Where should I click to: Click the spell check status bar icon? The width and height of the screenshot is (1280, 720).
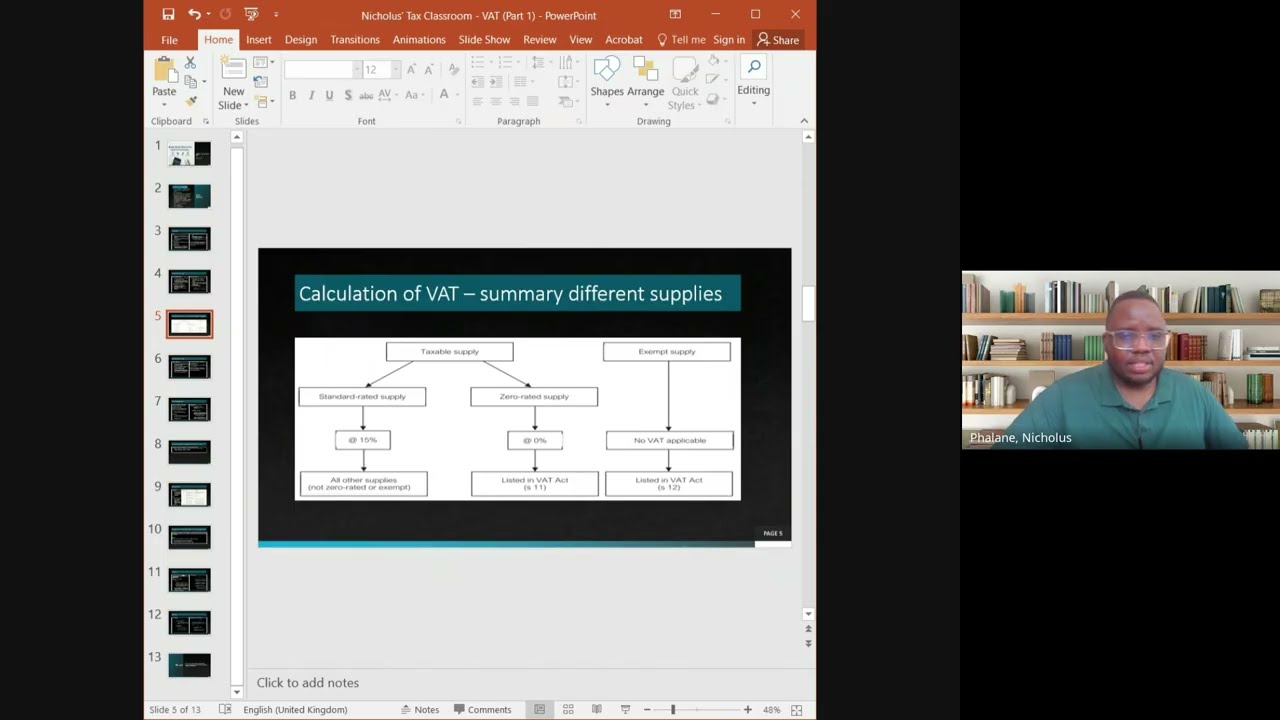pyautogui.click(x=225, y=709)
